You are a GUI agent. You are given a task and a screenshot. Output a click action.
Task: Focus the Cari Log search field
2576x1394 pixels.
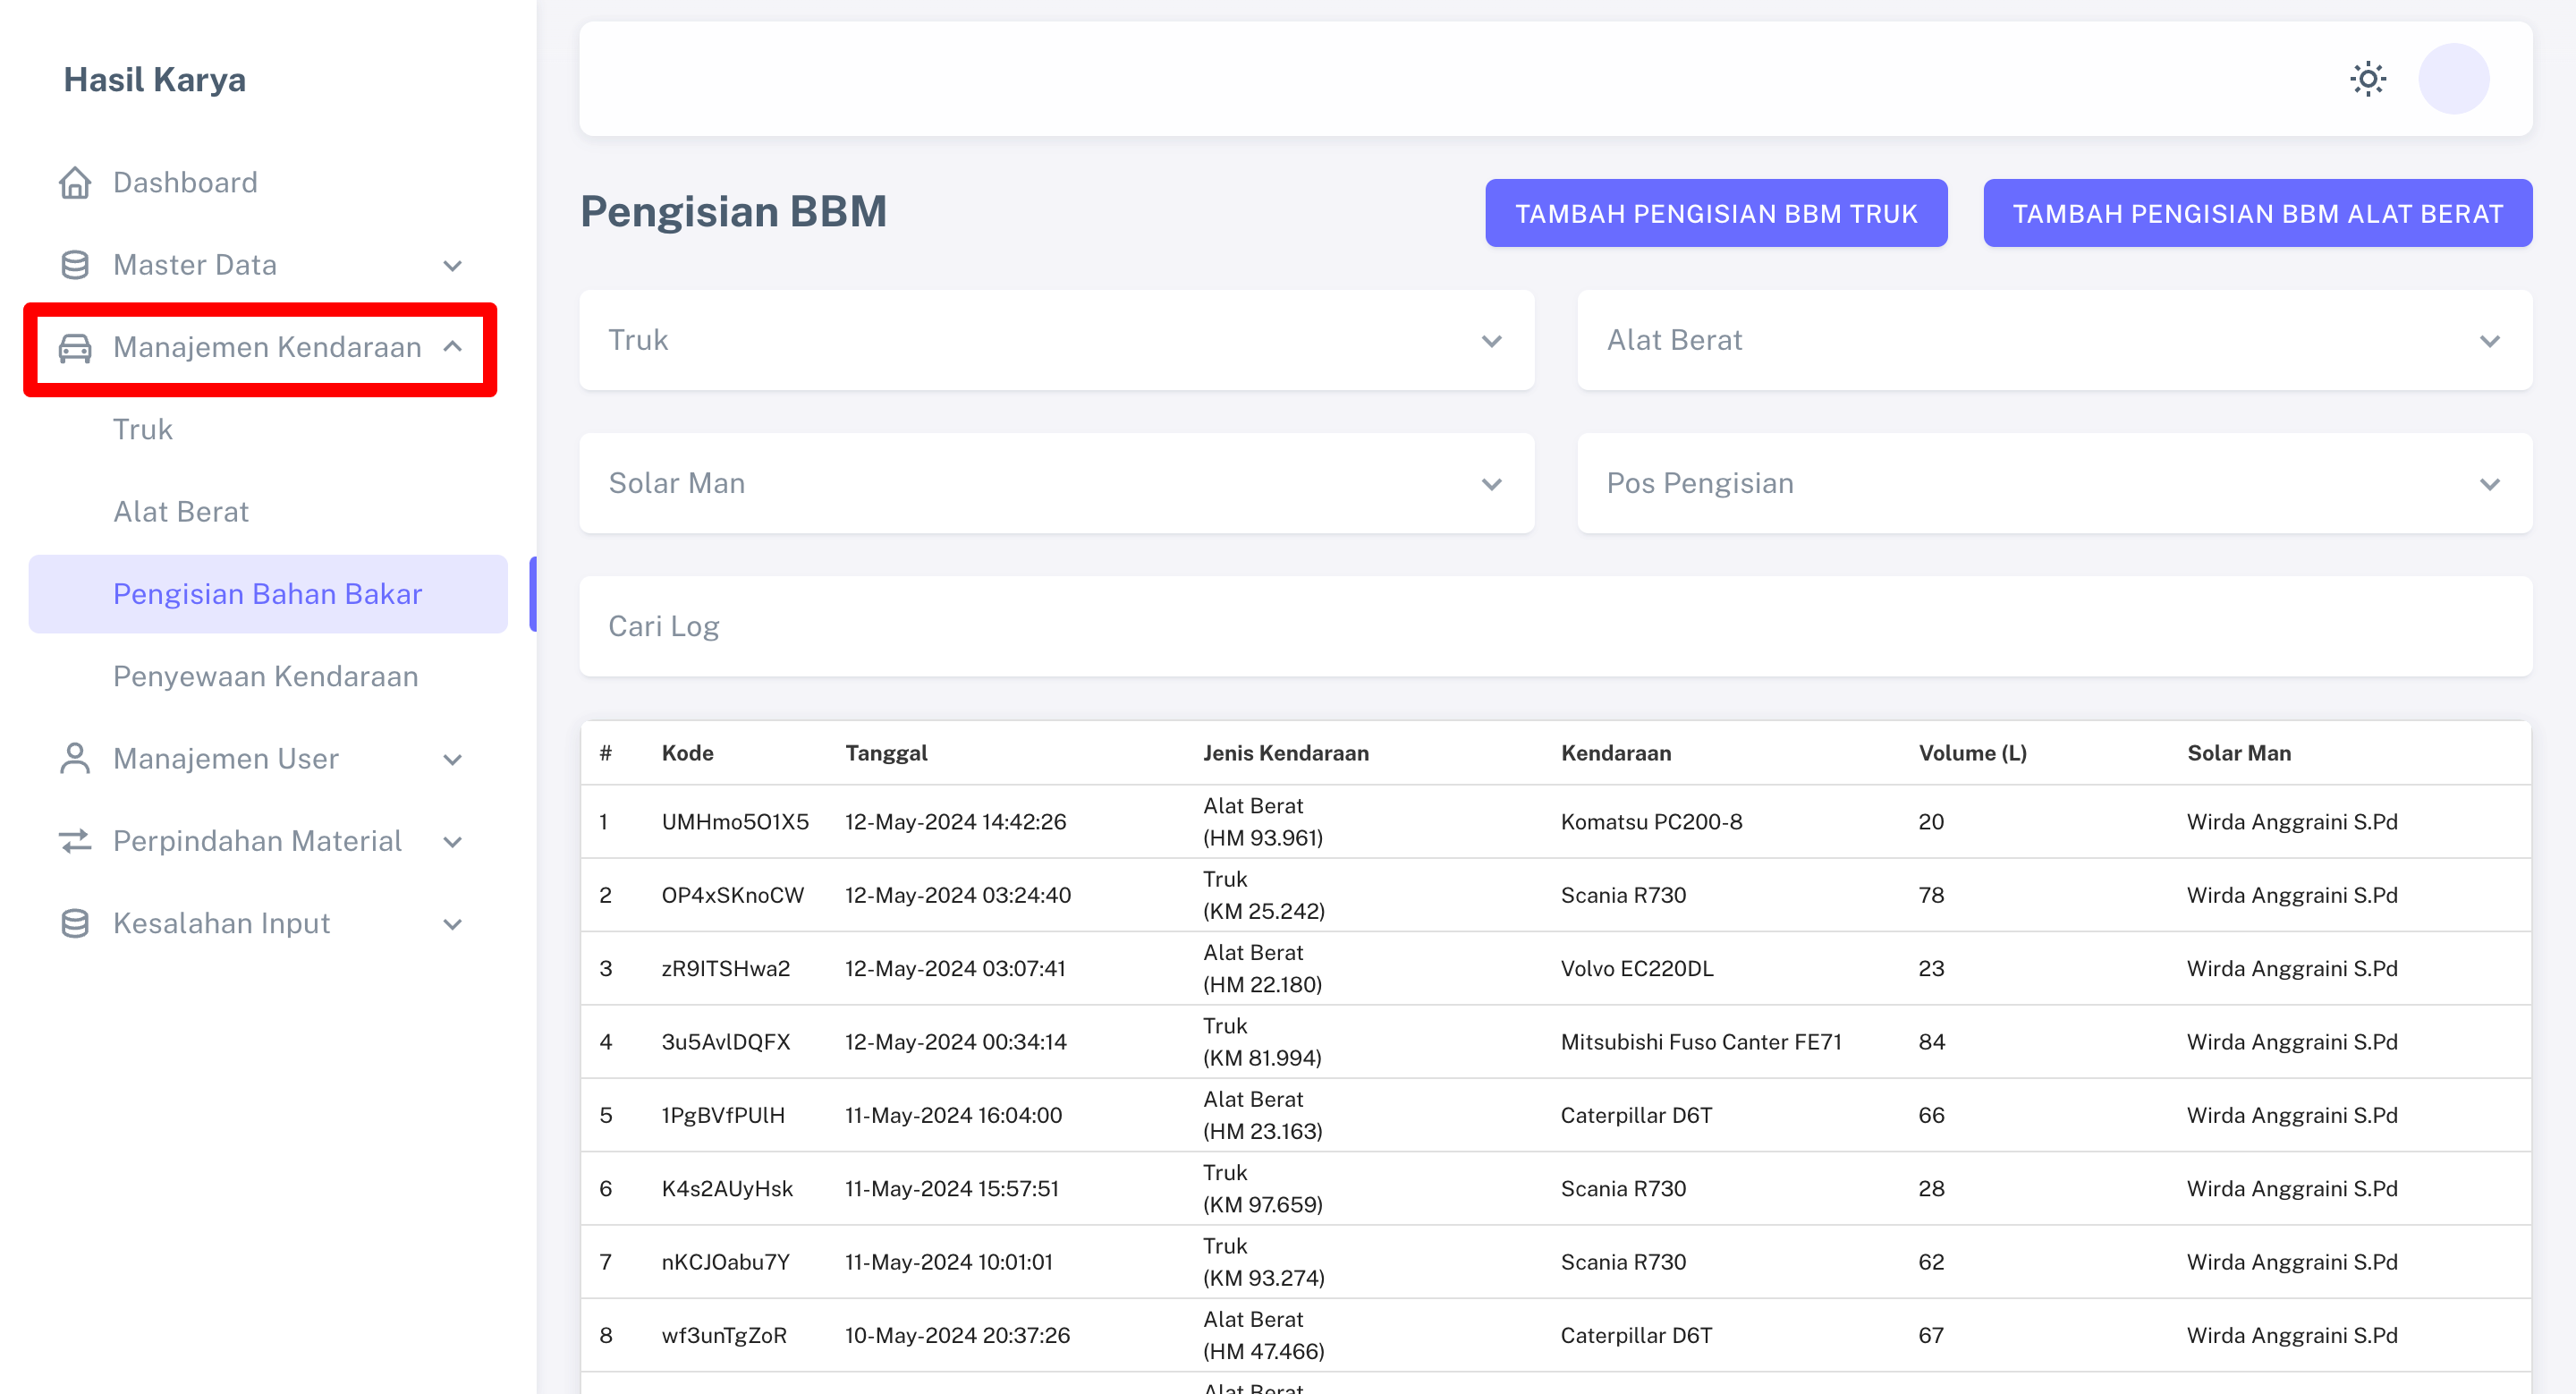(1555, 626)
